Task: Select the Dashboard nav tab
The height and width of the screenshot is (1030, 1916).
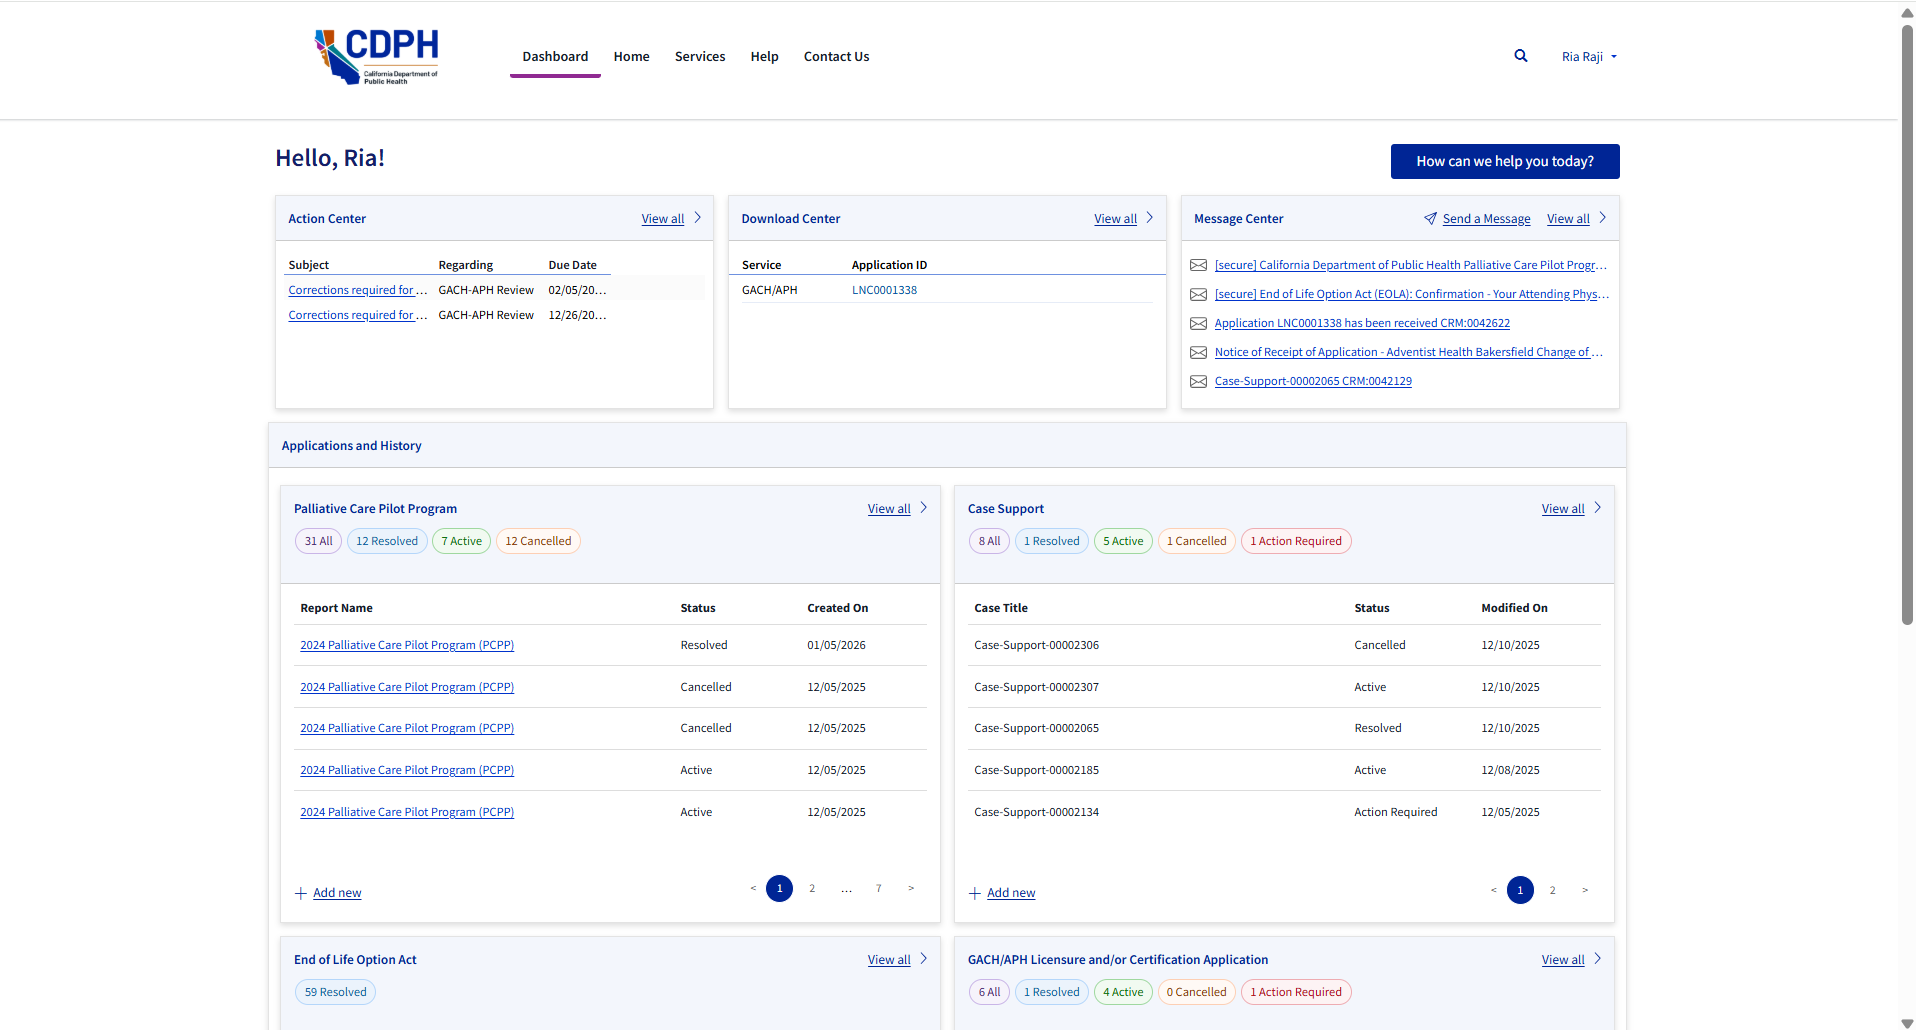Action: [x=555, y=57]
